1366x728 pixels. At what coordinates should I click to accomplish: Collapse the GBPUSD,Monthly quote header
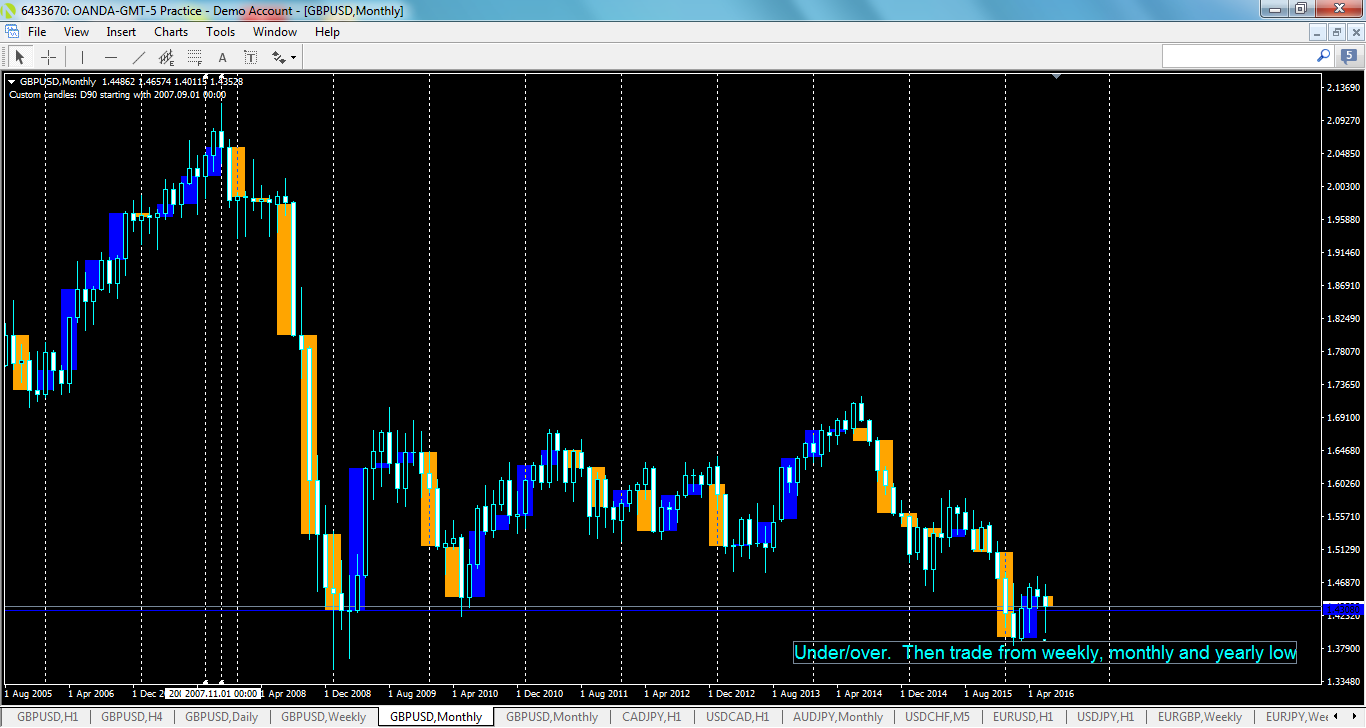(12, 82)
